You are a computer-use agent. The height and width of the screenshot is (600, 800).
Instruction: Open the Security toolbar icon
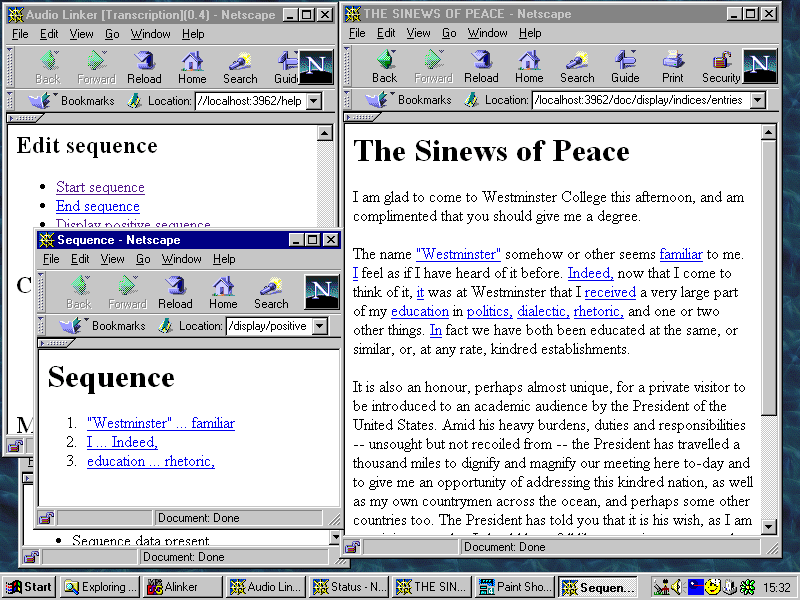click(720, 66)
